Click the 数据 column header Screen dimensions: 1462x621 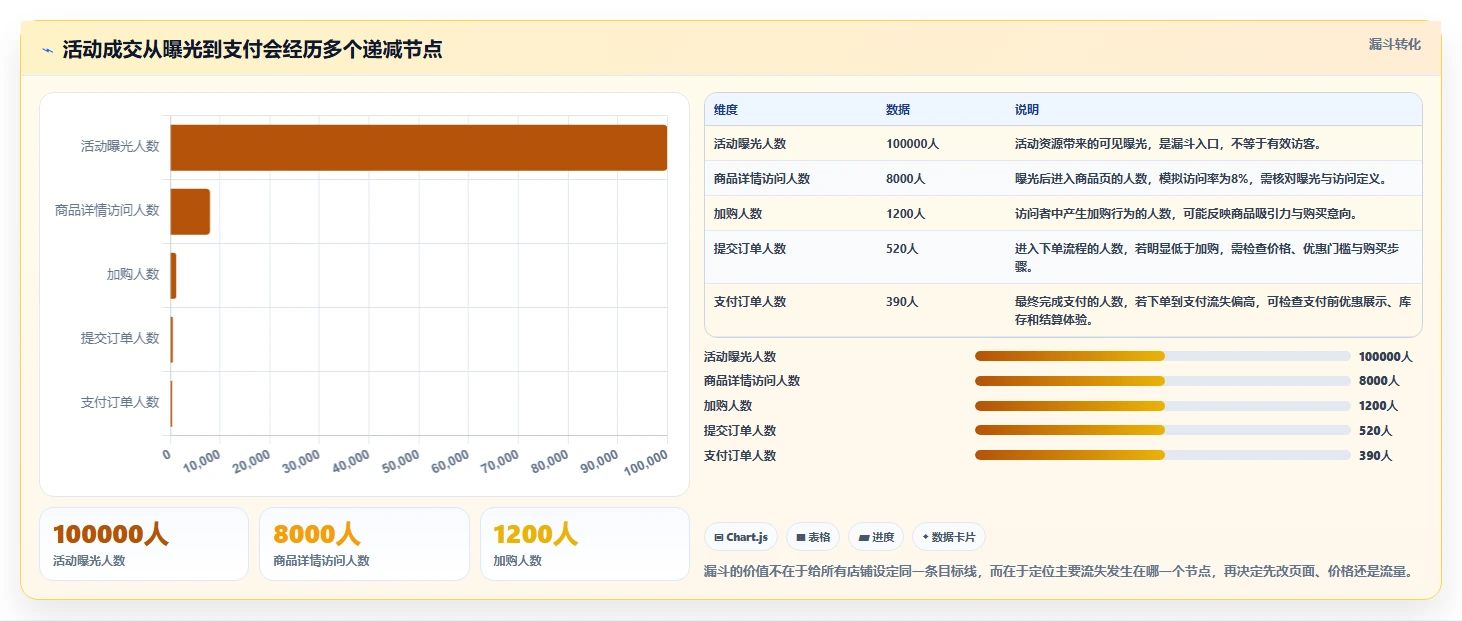tap(898, 110)
